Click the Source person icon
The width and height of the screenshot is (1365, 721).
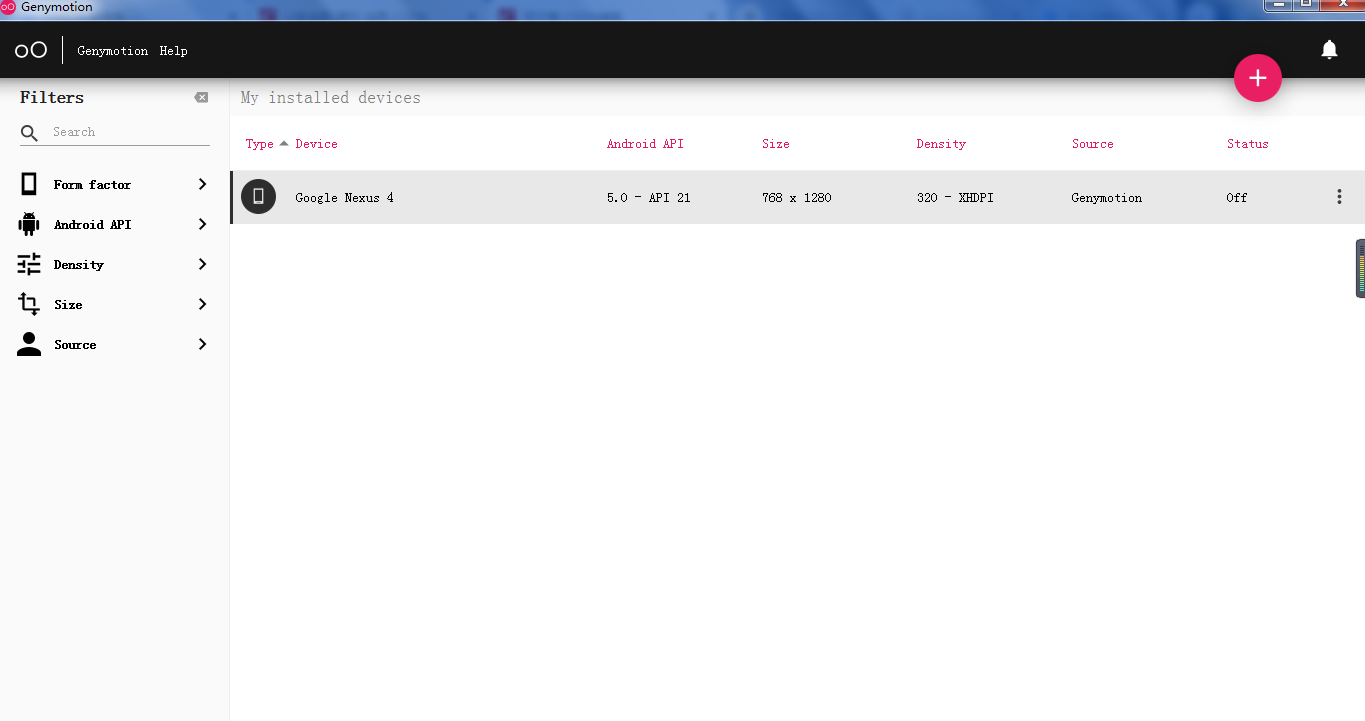click(29, 344)
